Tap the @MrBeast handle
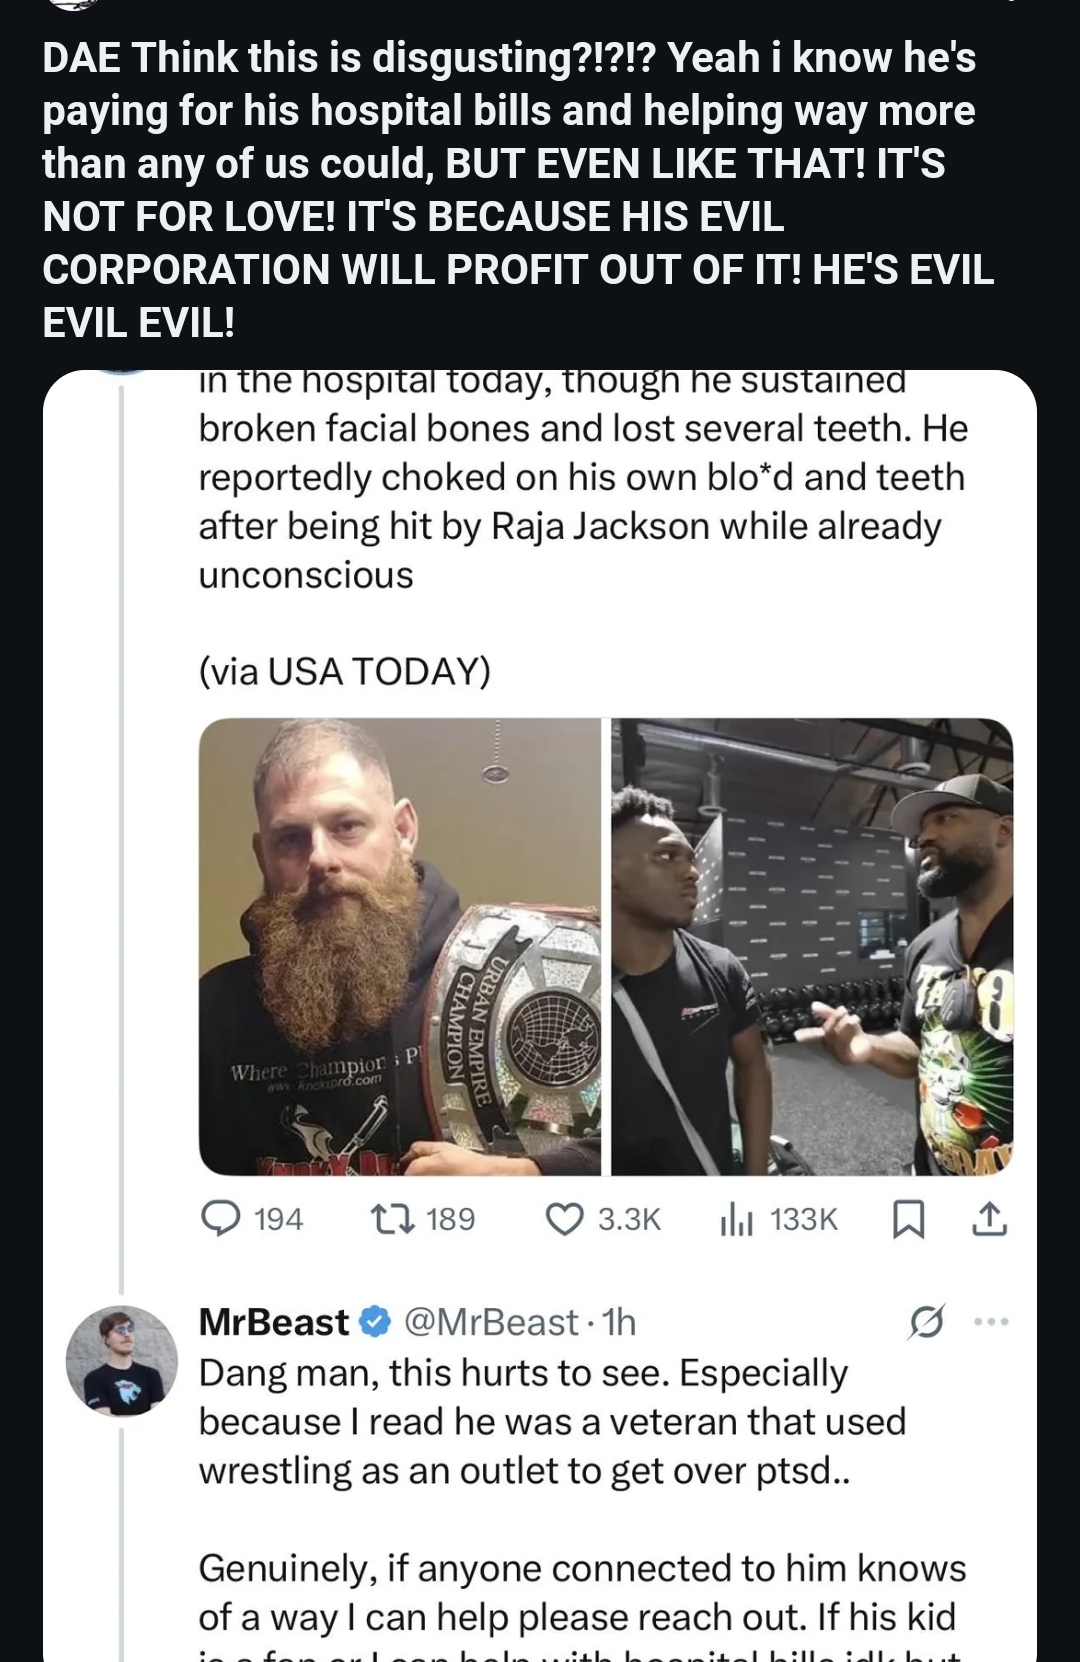The height and width of the screenshot is (1662, 1080). 491,1322
